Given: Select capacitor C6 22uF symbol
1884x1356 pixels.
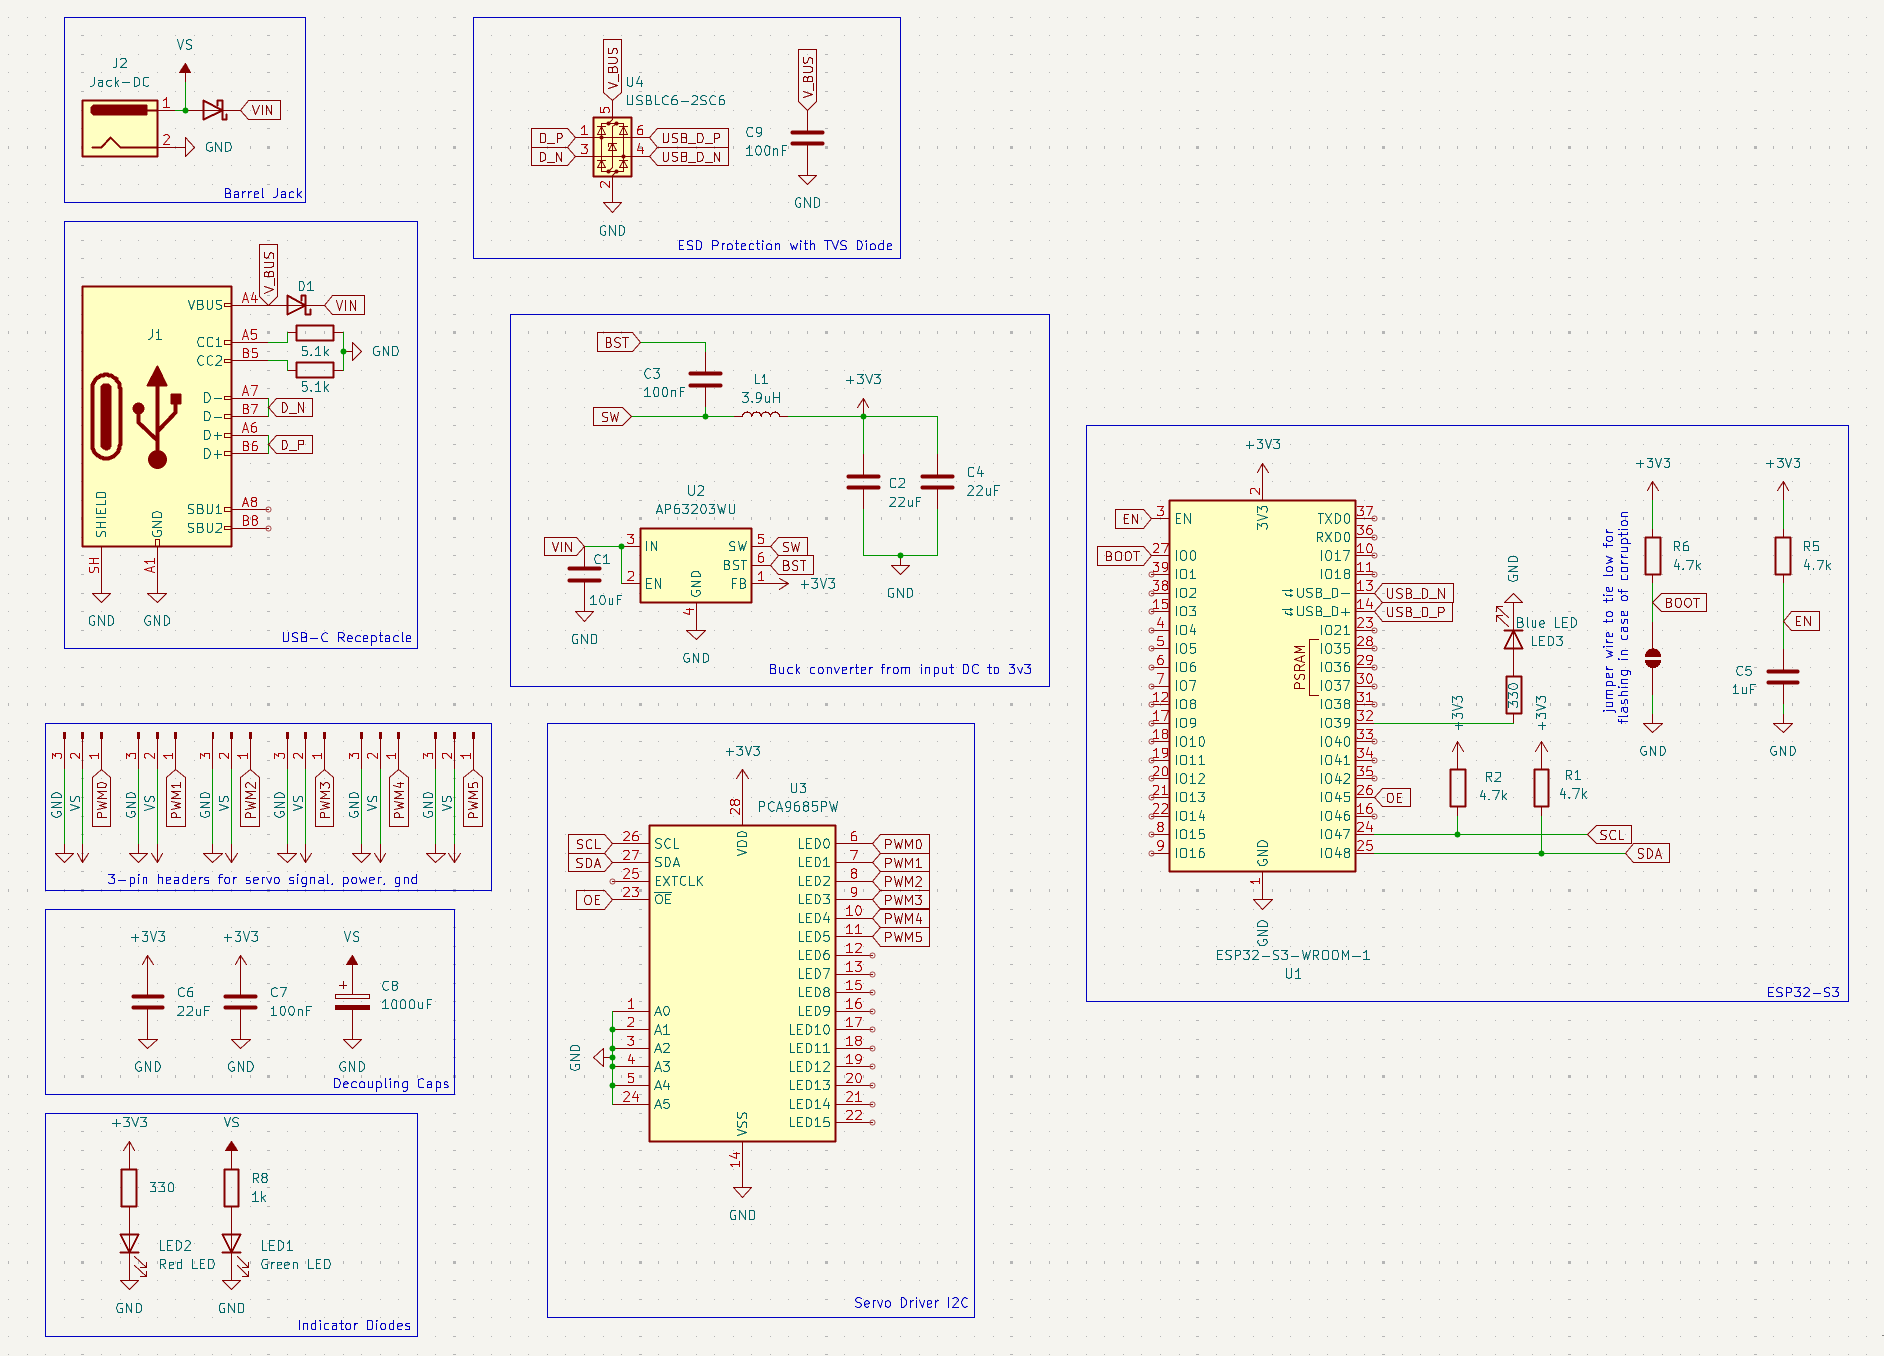Looking at the screenshot, I should 148,1001.
